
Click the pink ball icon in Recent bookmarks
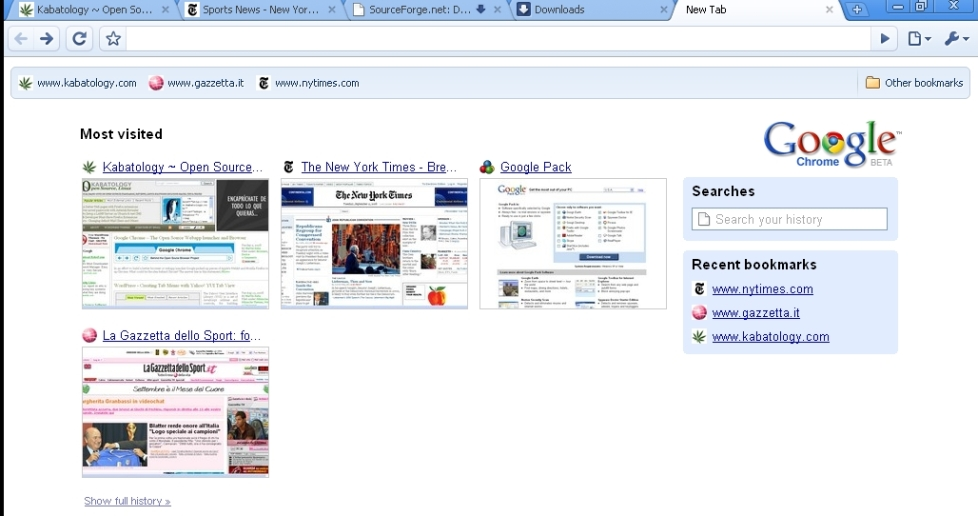click(x=699, y=313)
